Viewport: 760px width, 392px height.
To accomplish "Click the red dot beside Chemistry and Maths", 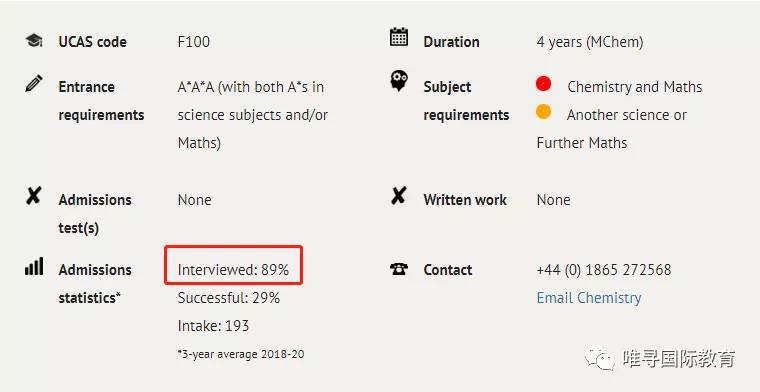I will (543, 84).
